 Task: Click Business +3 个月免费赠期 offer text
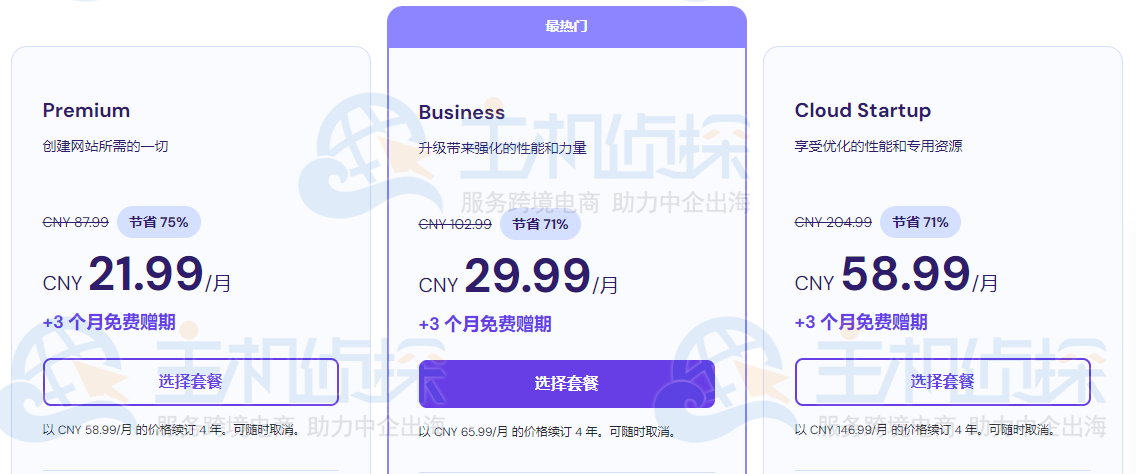485,324
